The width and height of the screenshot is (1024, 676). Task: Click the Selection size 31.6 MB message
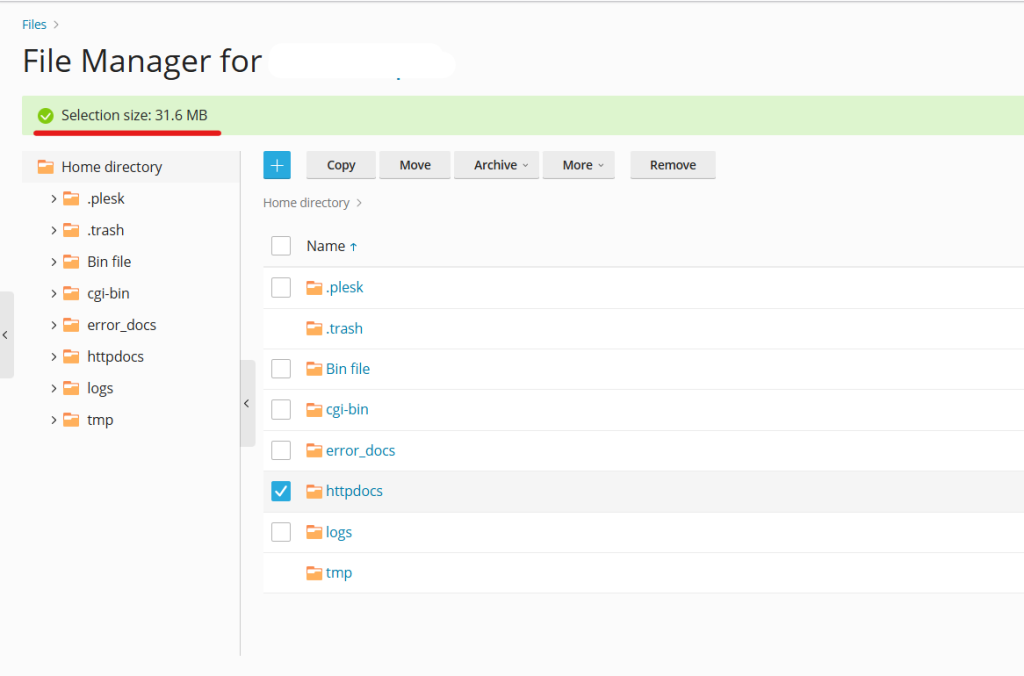pyautogui.click(x=135, y=116)
